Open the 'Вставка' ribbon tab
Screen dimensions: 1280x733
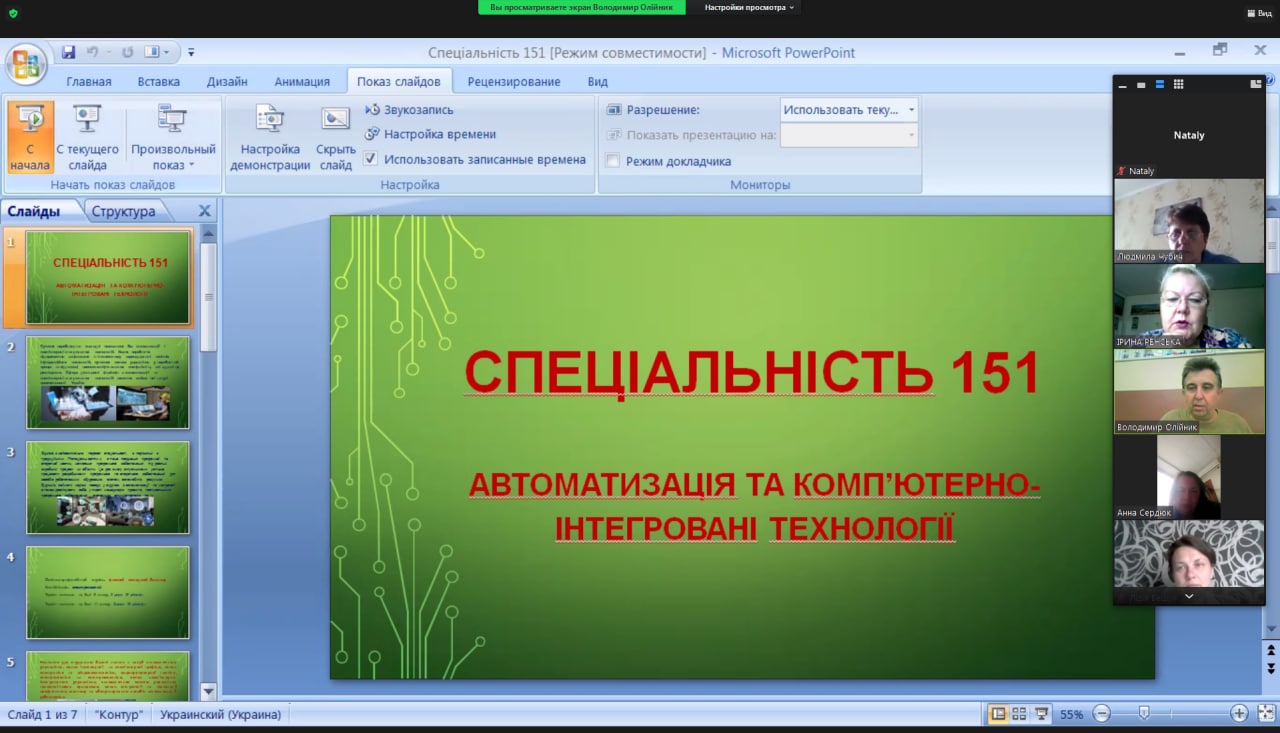click(158, 82)
